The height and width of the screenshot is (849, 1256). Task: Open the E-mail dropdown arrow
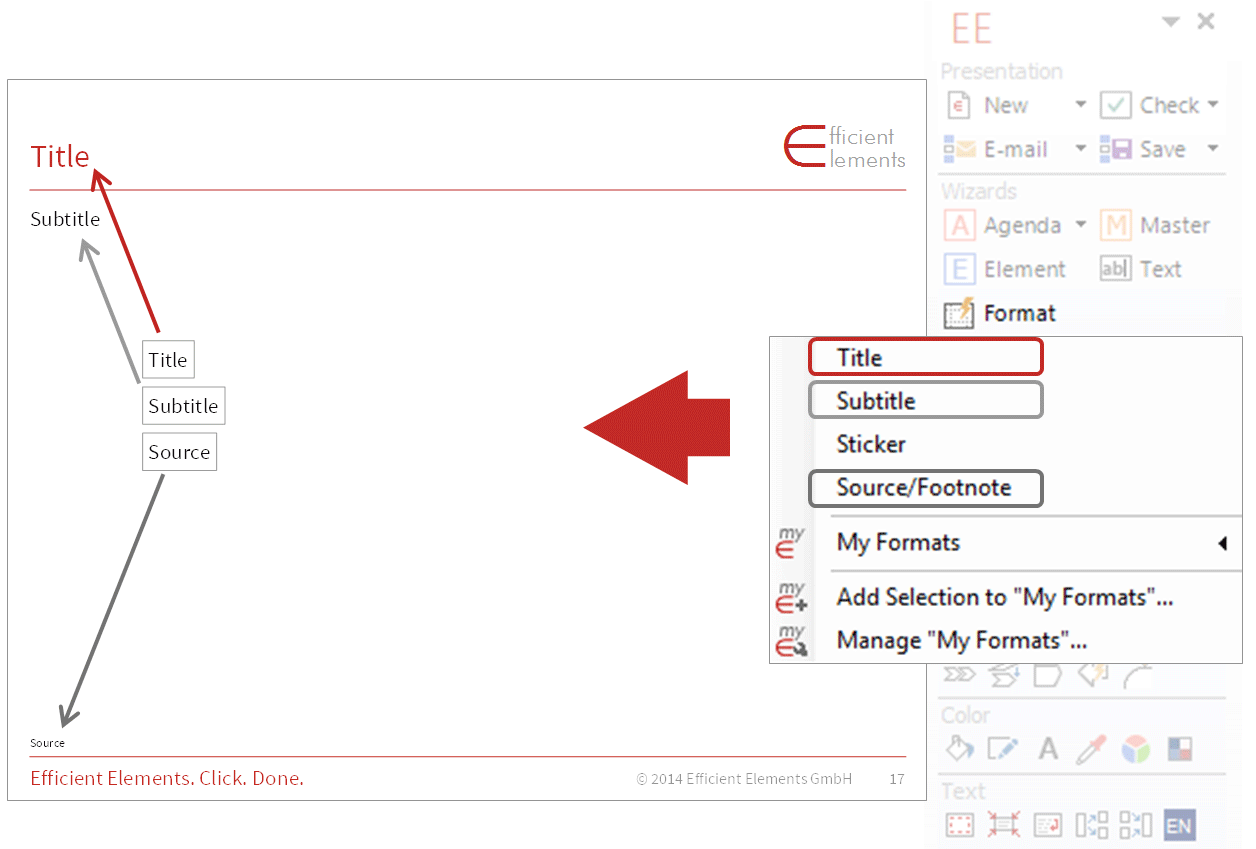click(x=1082, y=150)
